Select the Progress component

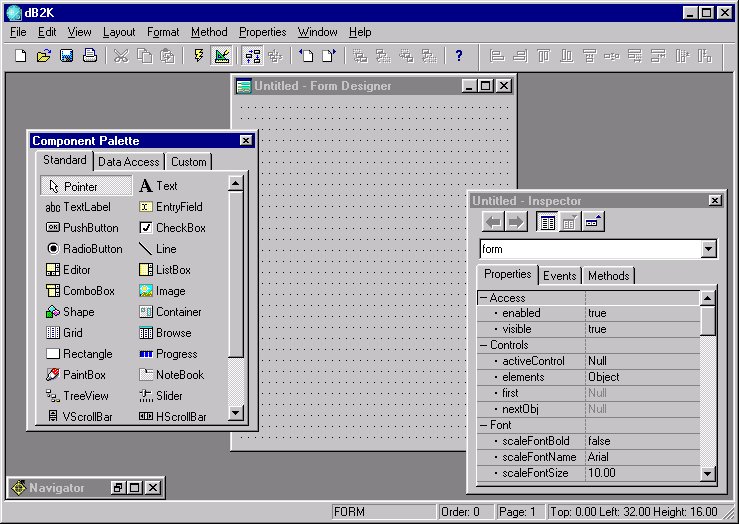coord(168,354)
